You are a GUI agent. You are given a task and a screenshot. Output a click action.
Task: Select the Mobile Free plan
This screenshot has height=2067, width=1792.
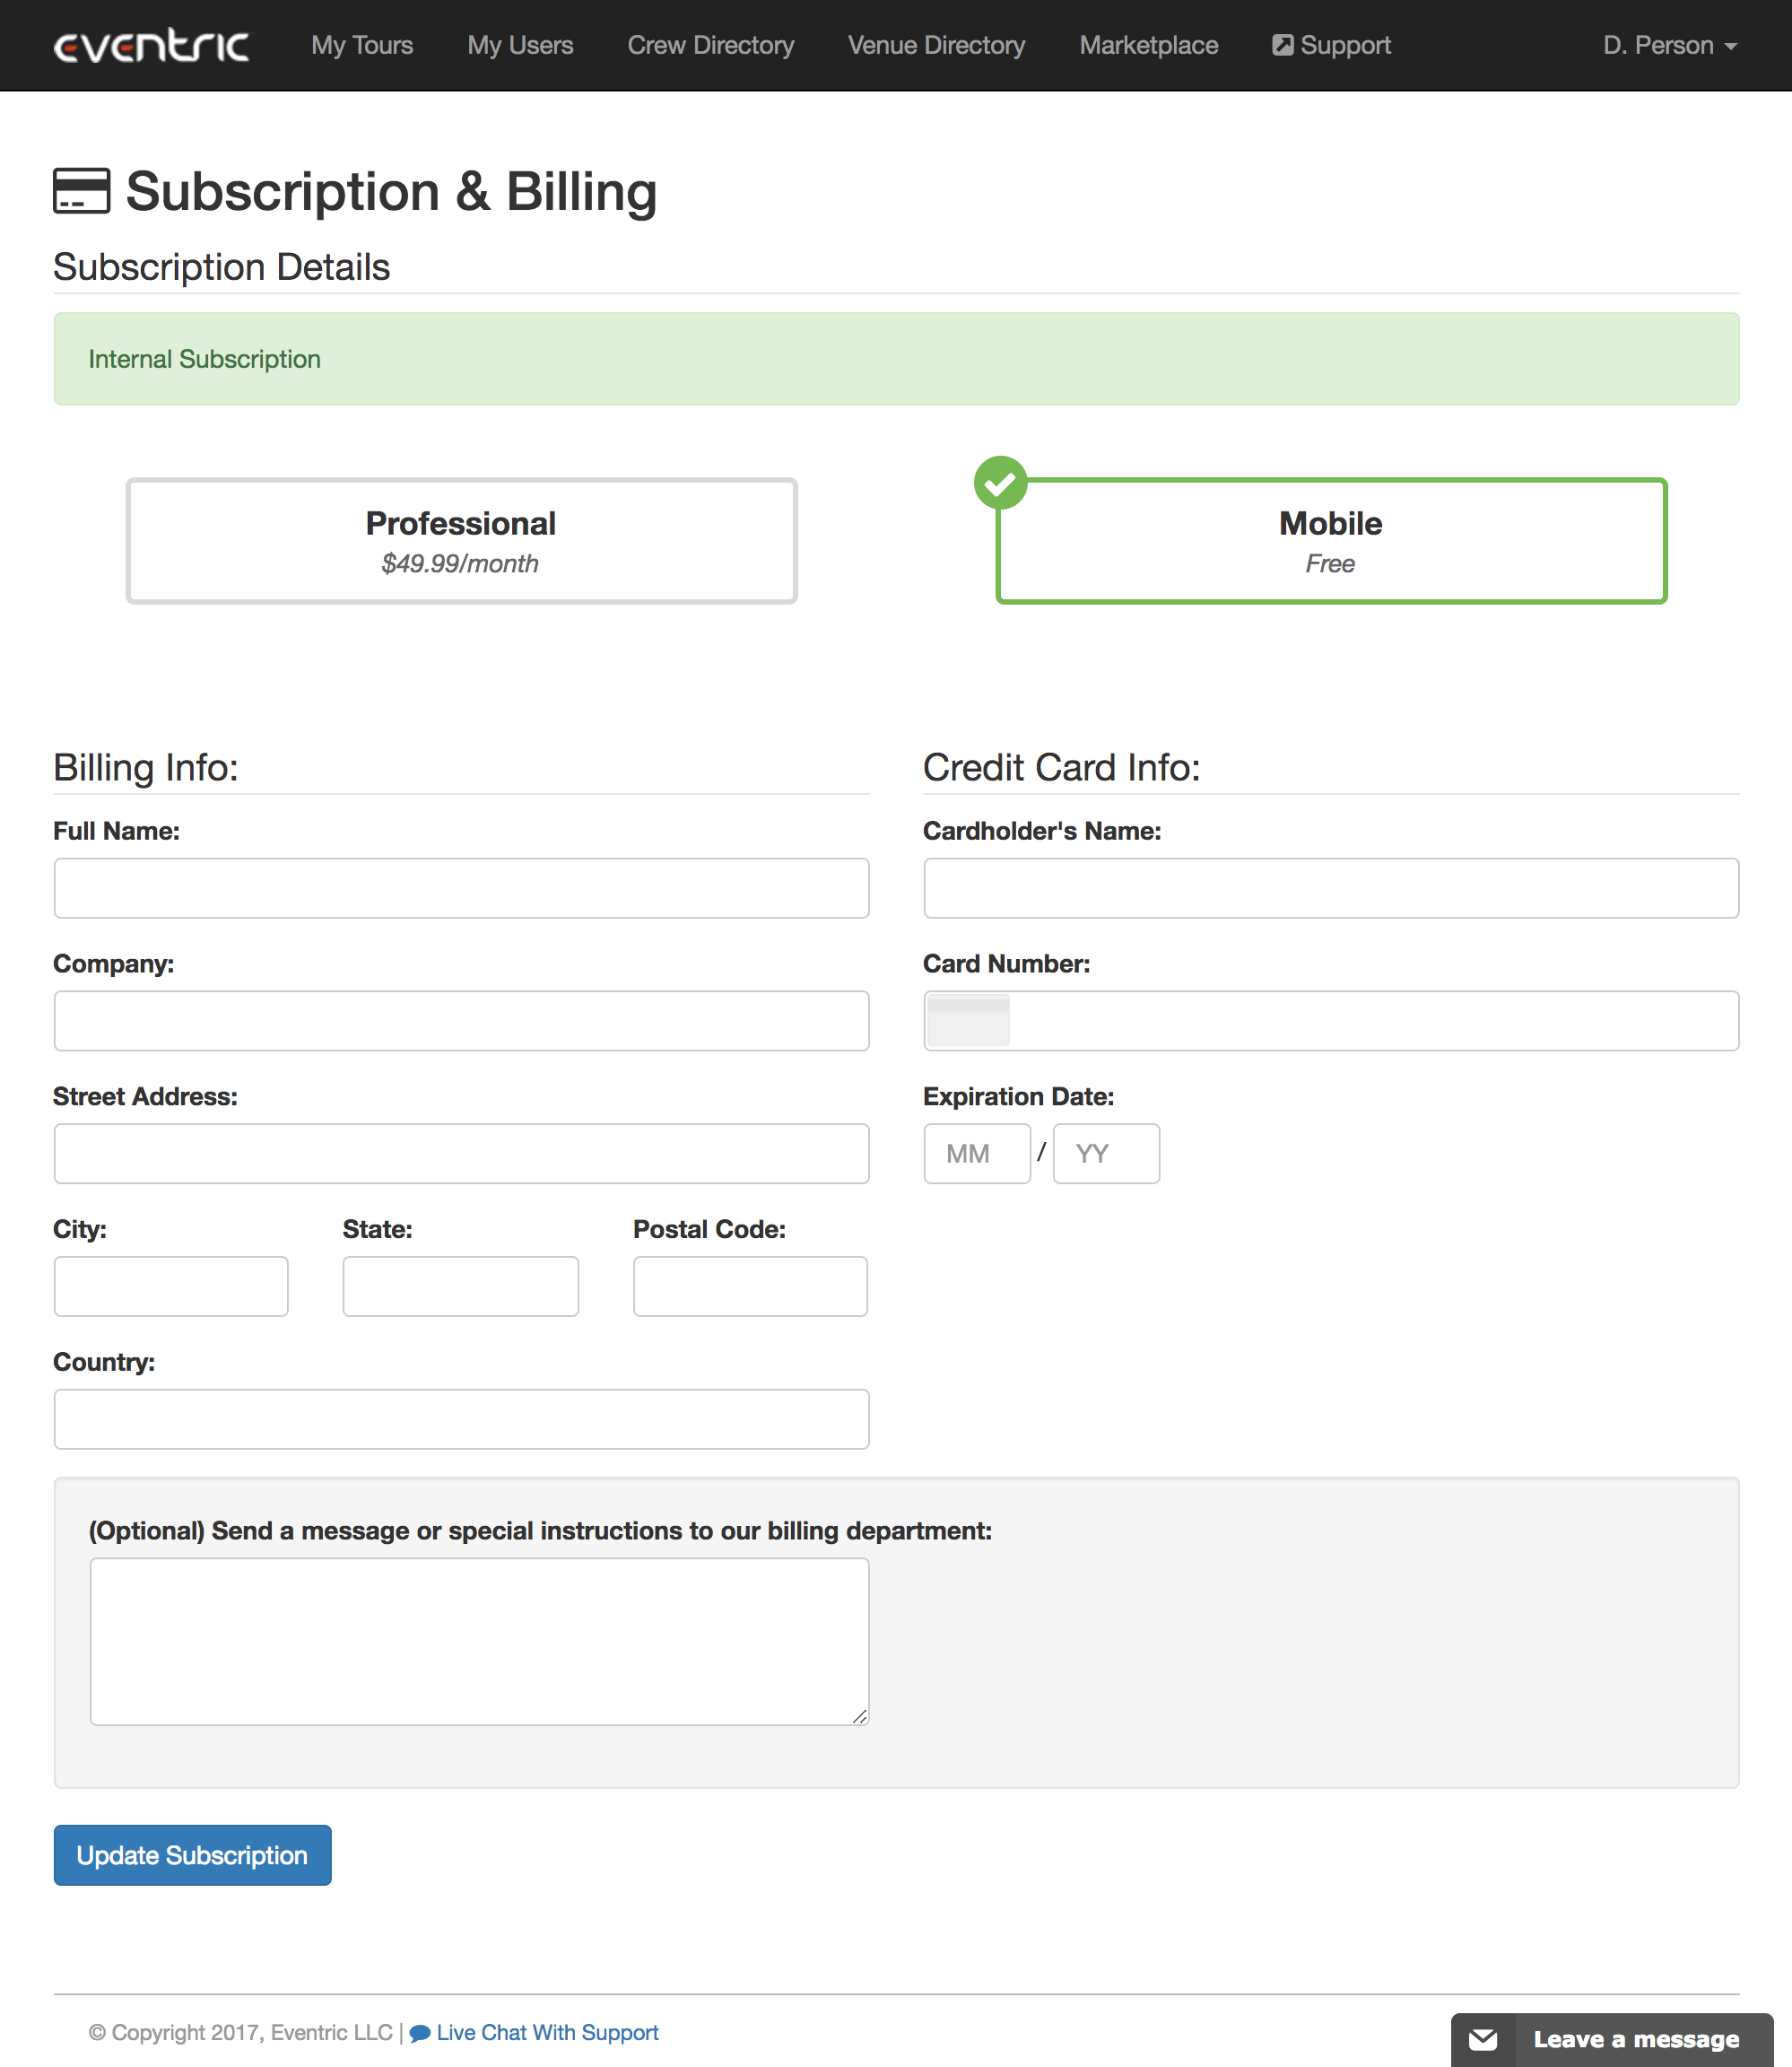(1330, 541)
